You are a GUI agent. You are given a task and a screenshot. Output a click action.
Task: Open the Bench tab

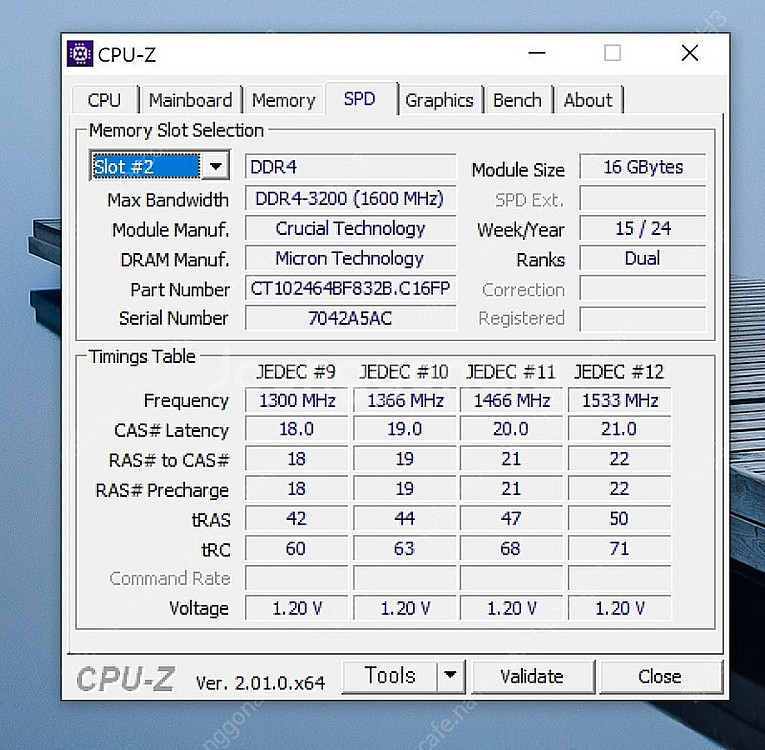[x=517, y=100]
